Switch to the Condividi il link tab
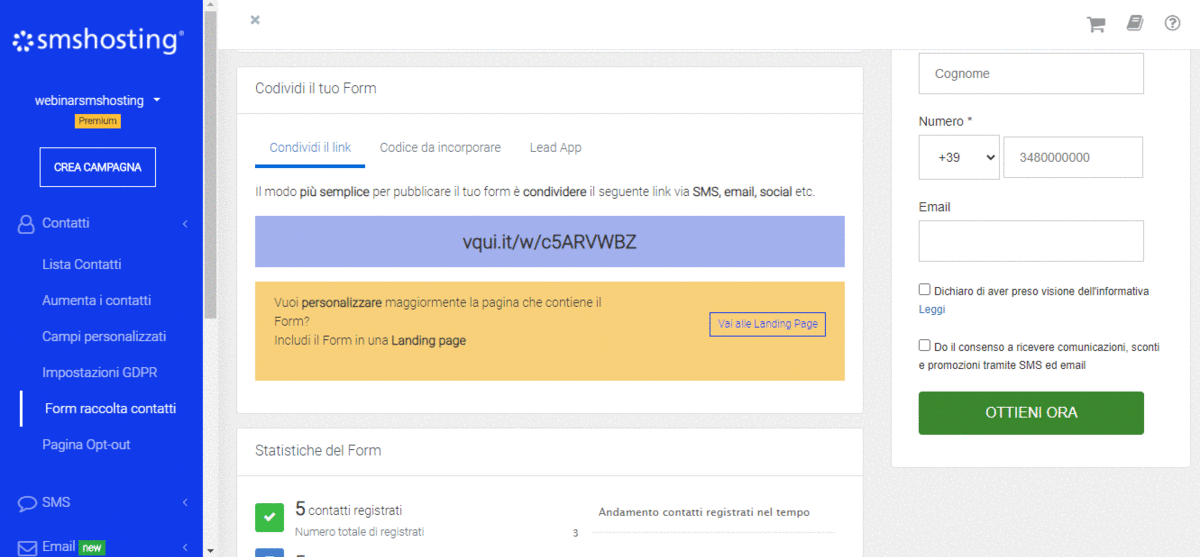The width and height of the screenshot is (1200, 557). tap(310, 147)
